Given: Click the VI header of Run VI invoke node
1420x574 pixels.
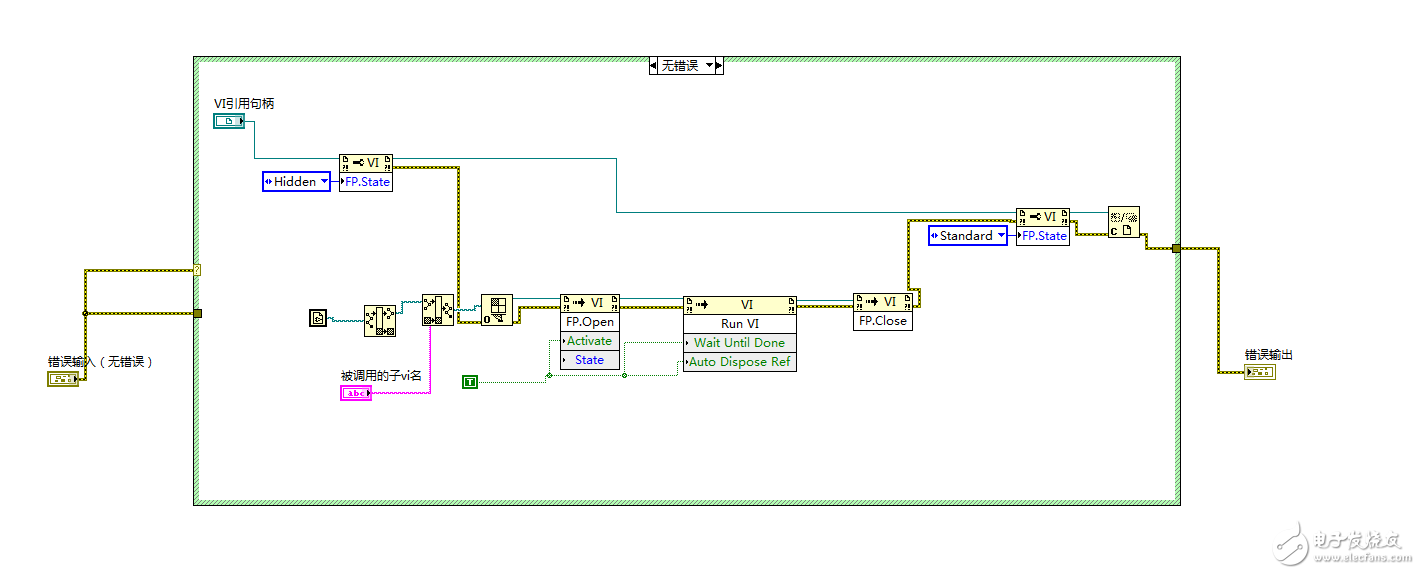Looking at the screenshot, I should (740, 305).
